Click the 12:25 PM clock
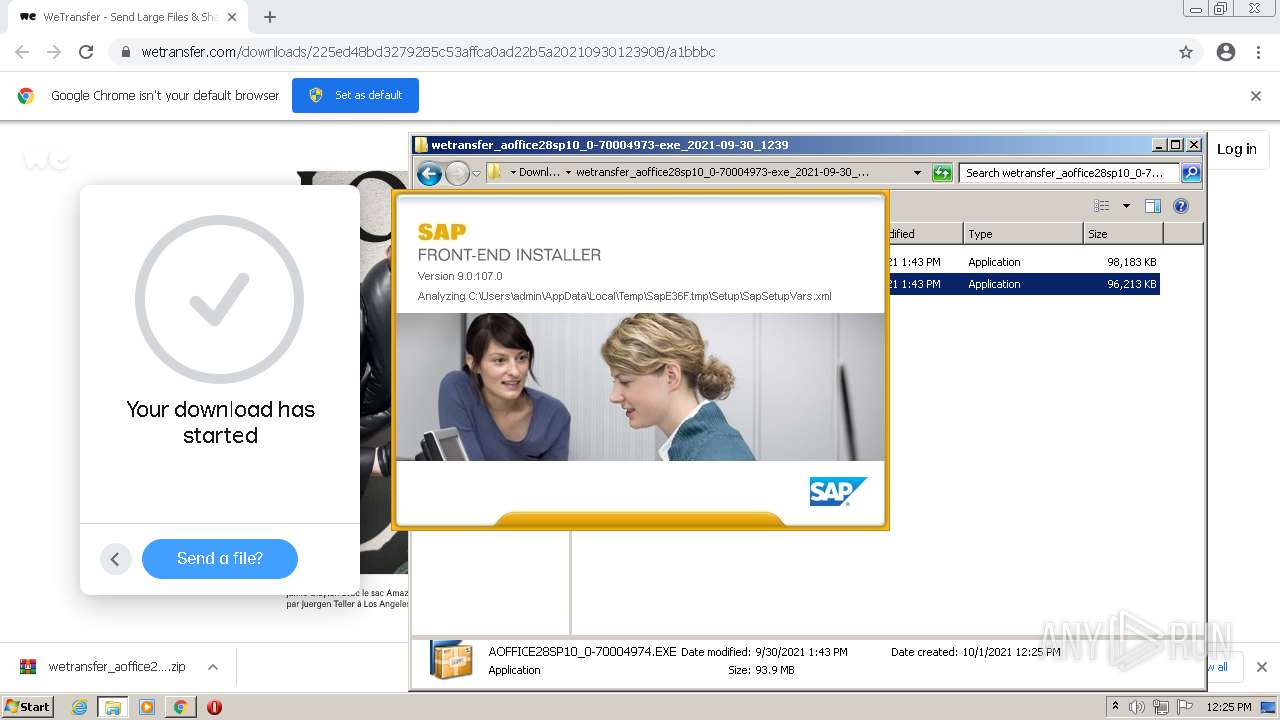The width and height of the screenshot is (1280, 720). coord(1229,707)
